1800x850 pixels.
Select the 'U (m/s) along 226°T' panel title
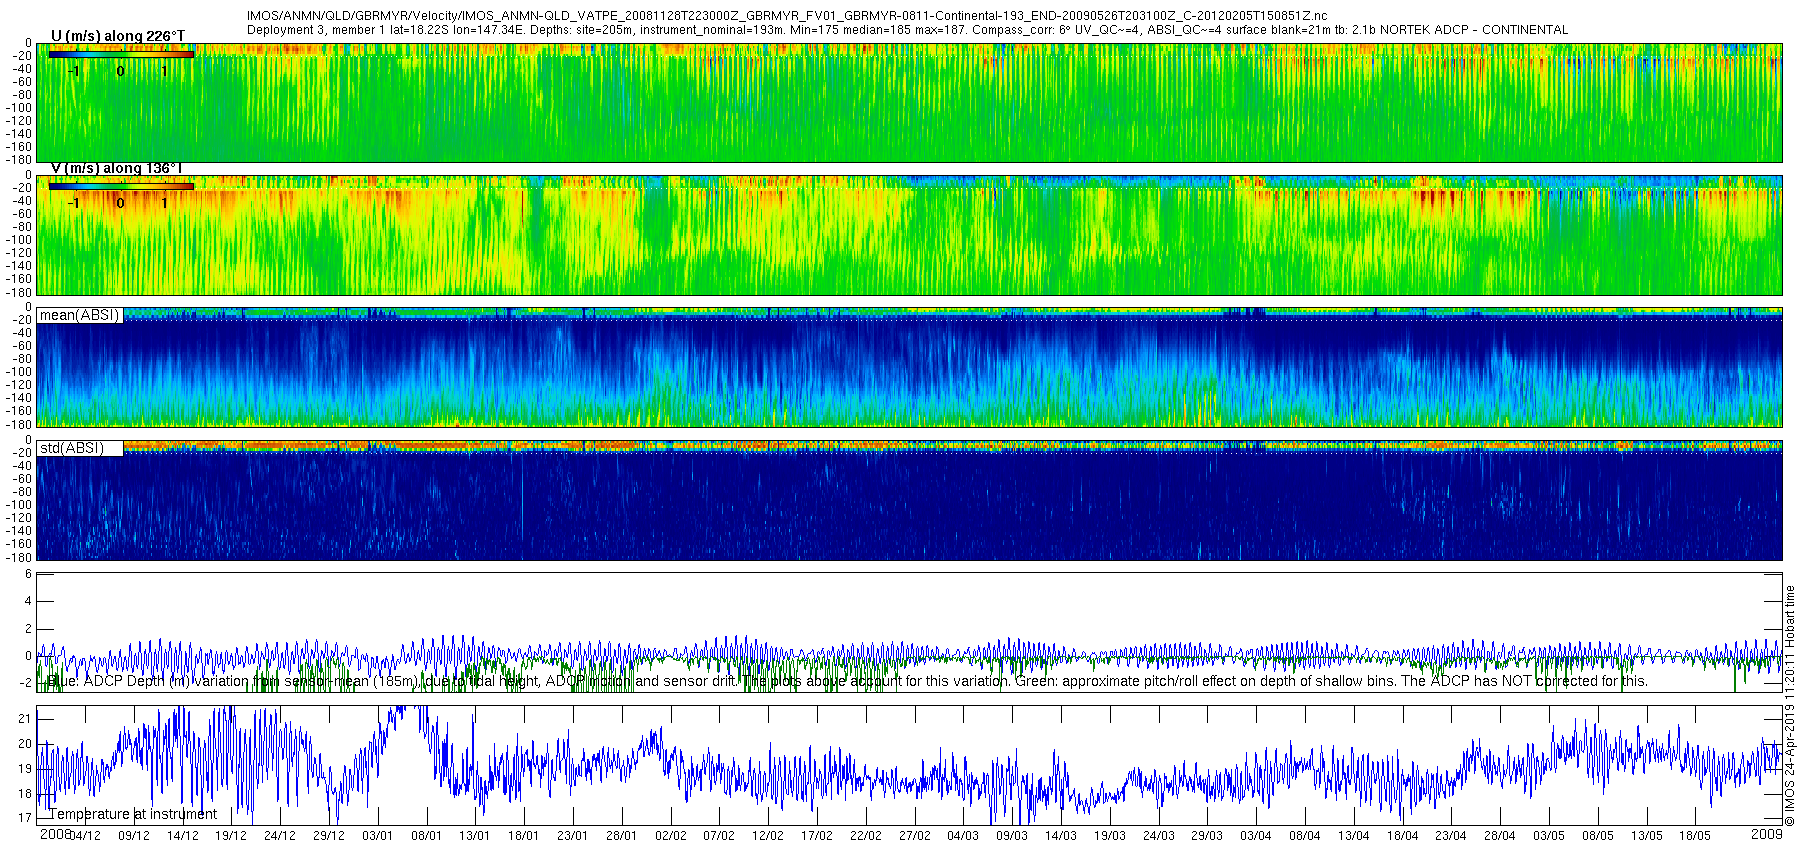[118, 36]
